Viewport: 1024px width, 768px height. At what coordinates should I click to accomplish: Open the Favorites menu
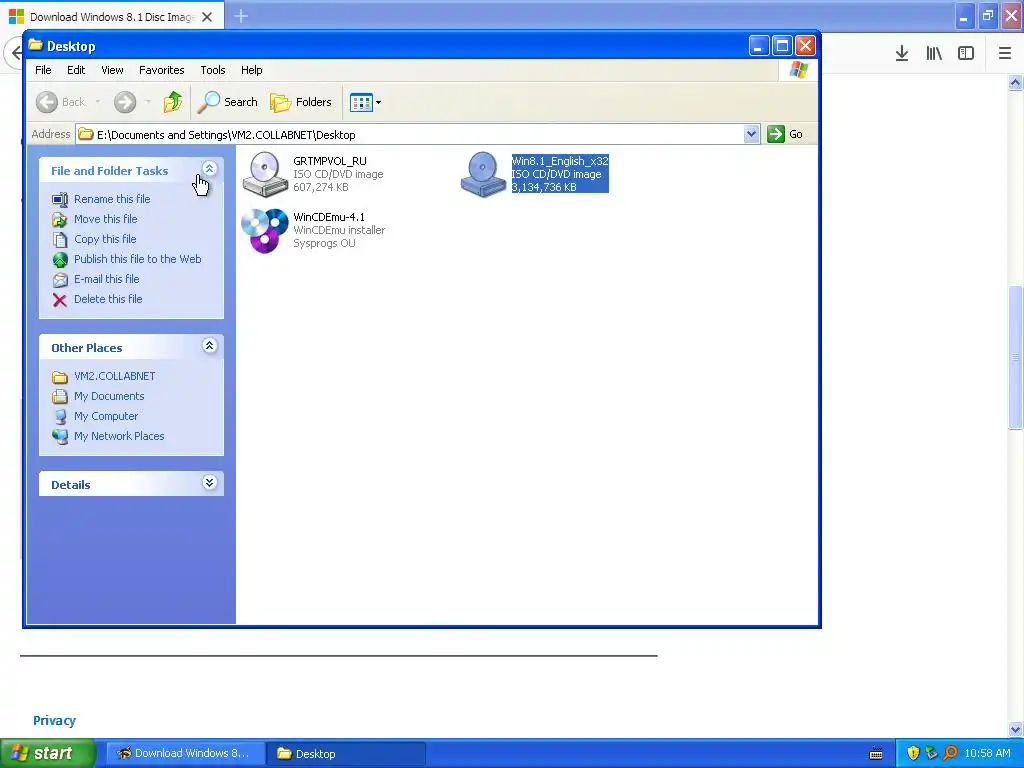(161, 70)
